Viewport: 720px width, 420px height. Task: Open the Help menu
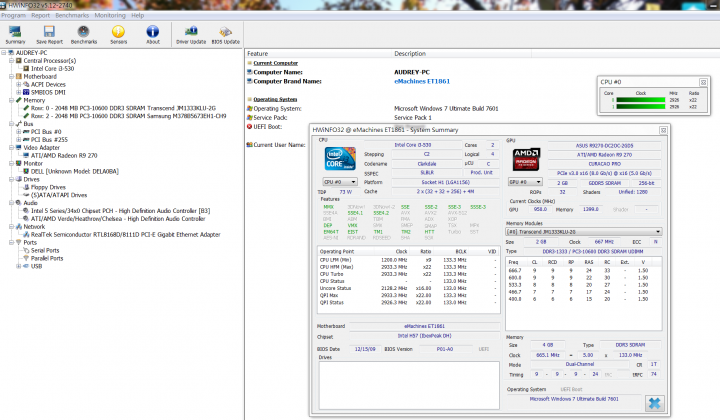click(x=138, y=15)
